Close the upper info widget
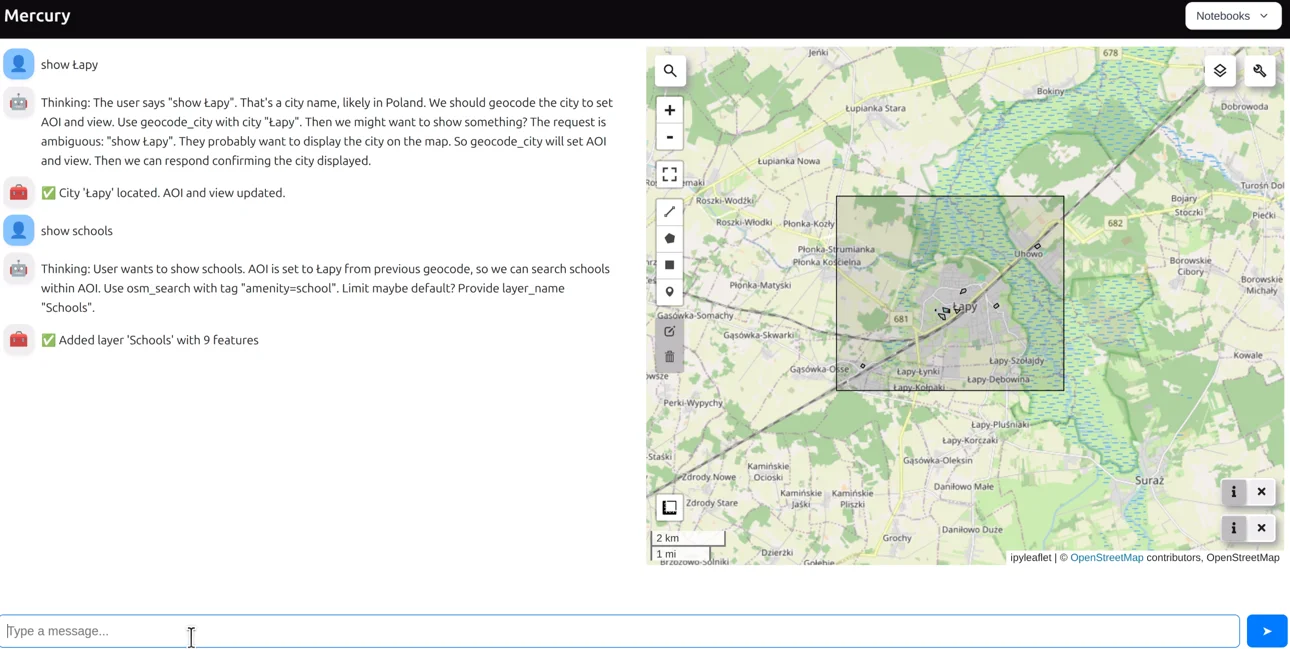Image resolution: width=1290 pixels, height=649 pixels. pos(1262,492)
